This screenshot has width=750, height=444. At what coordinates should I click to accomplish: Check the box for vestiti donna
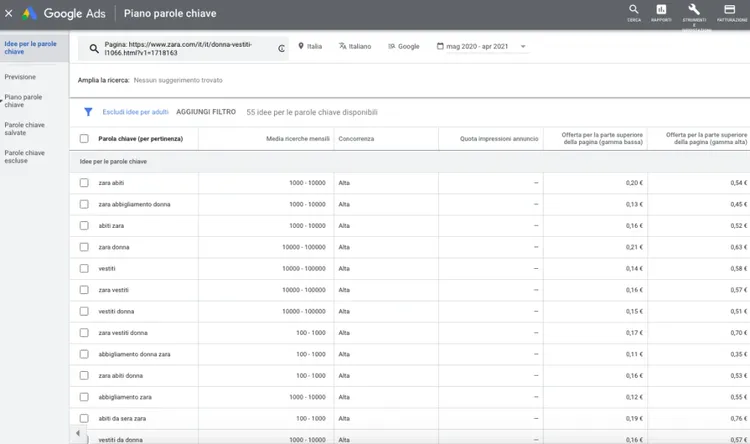(84, 311)
